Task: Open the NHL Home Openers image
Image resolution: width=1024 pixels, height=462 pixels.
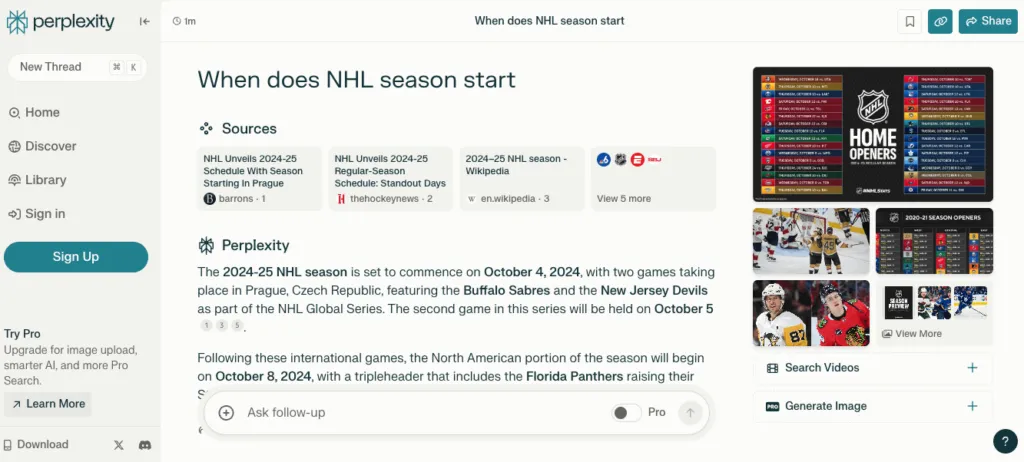Action: click(872, 134)
